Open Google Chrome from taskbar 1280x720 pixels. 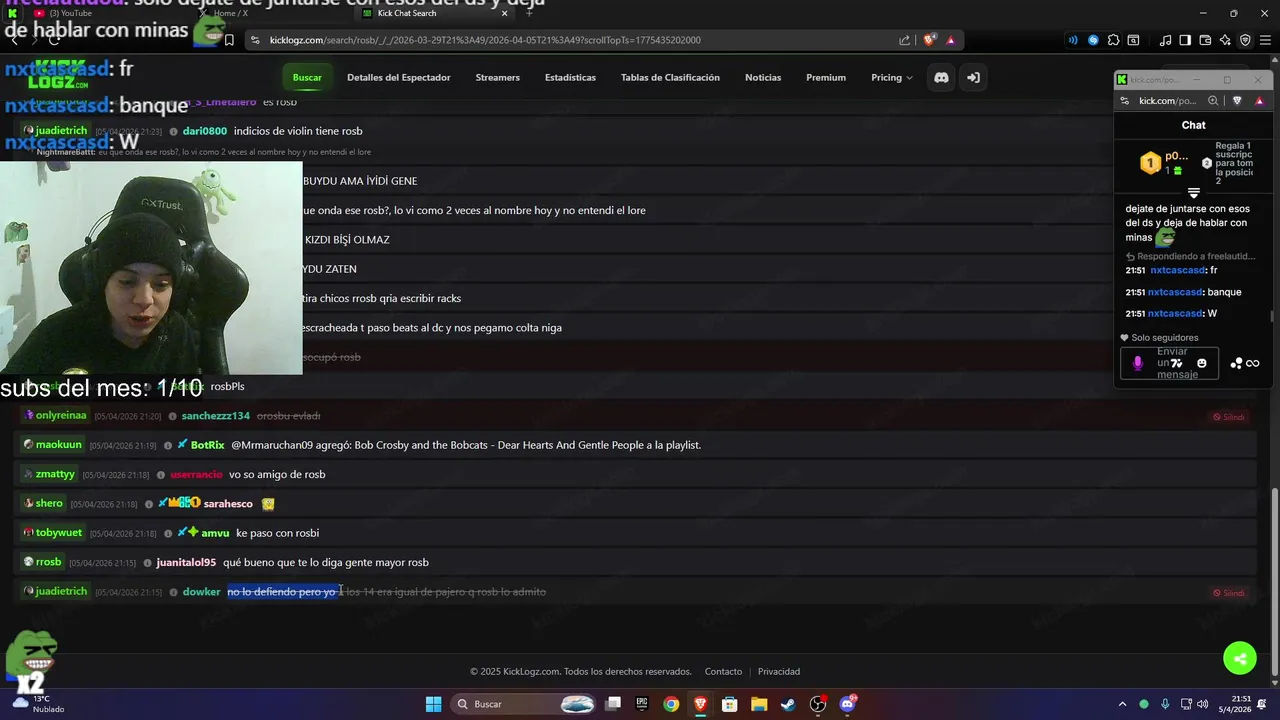click(x=671, y=704)
